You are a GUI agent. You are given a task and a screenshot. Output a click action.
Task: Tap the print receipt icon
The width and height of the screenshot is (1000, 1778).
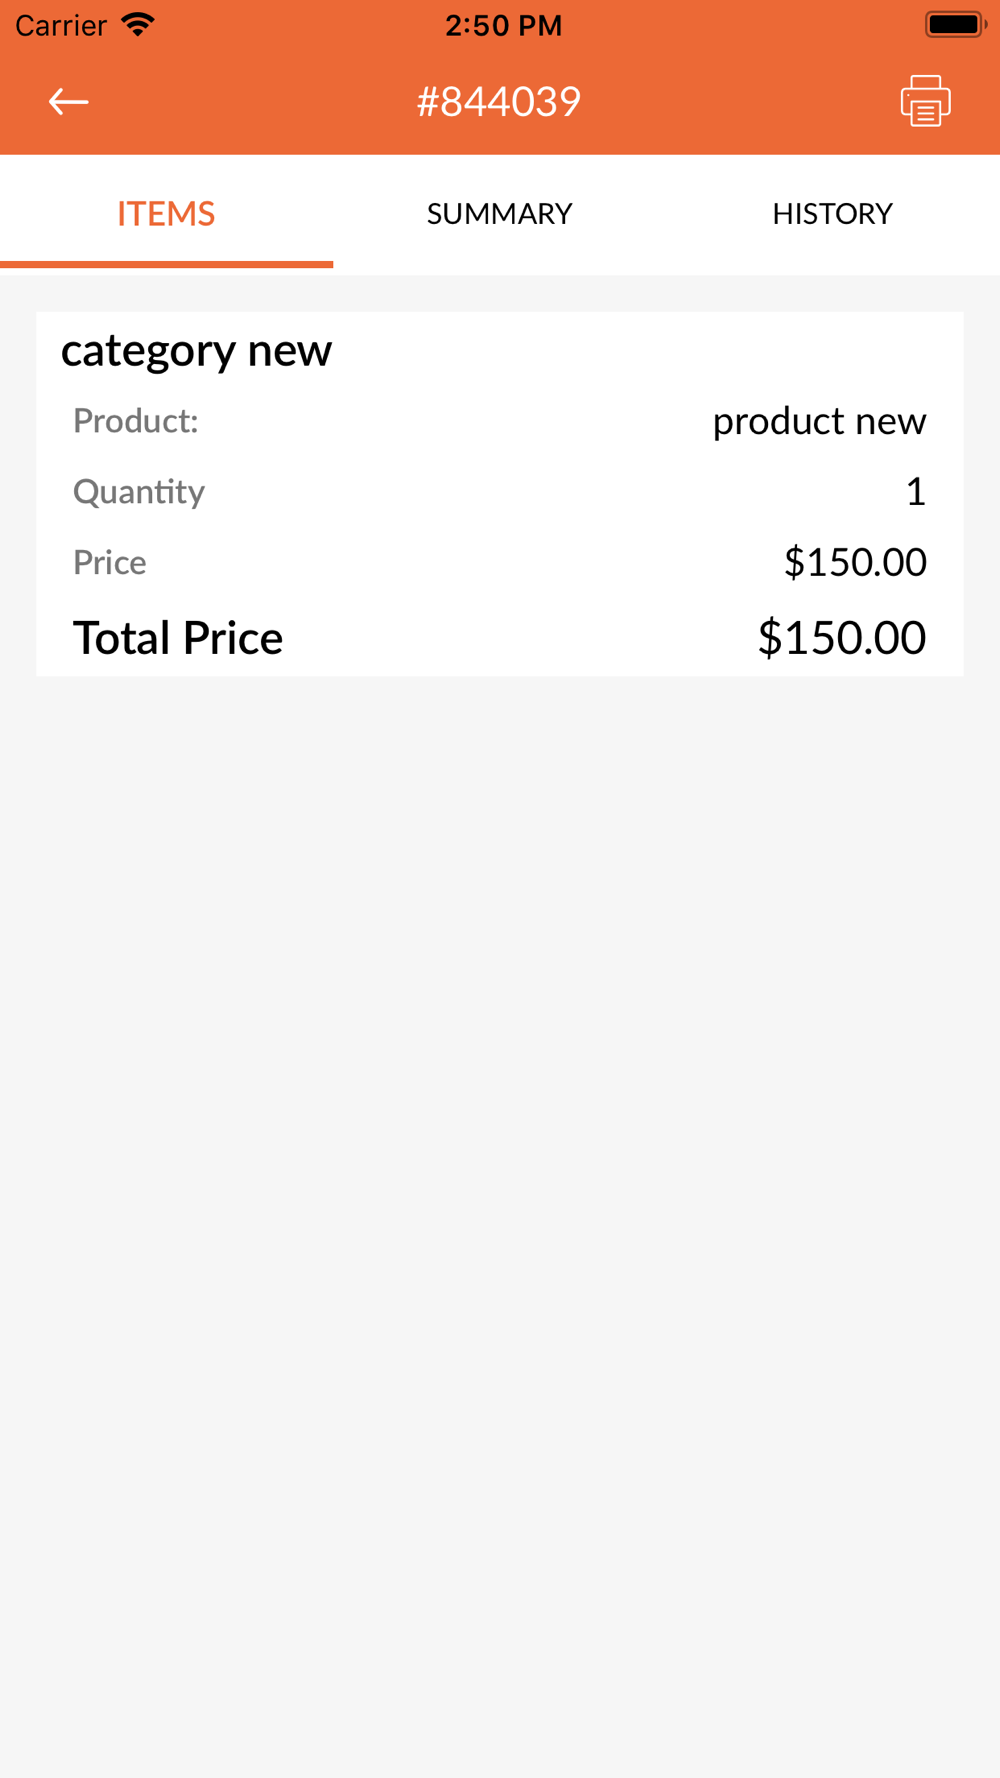925,101
